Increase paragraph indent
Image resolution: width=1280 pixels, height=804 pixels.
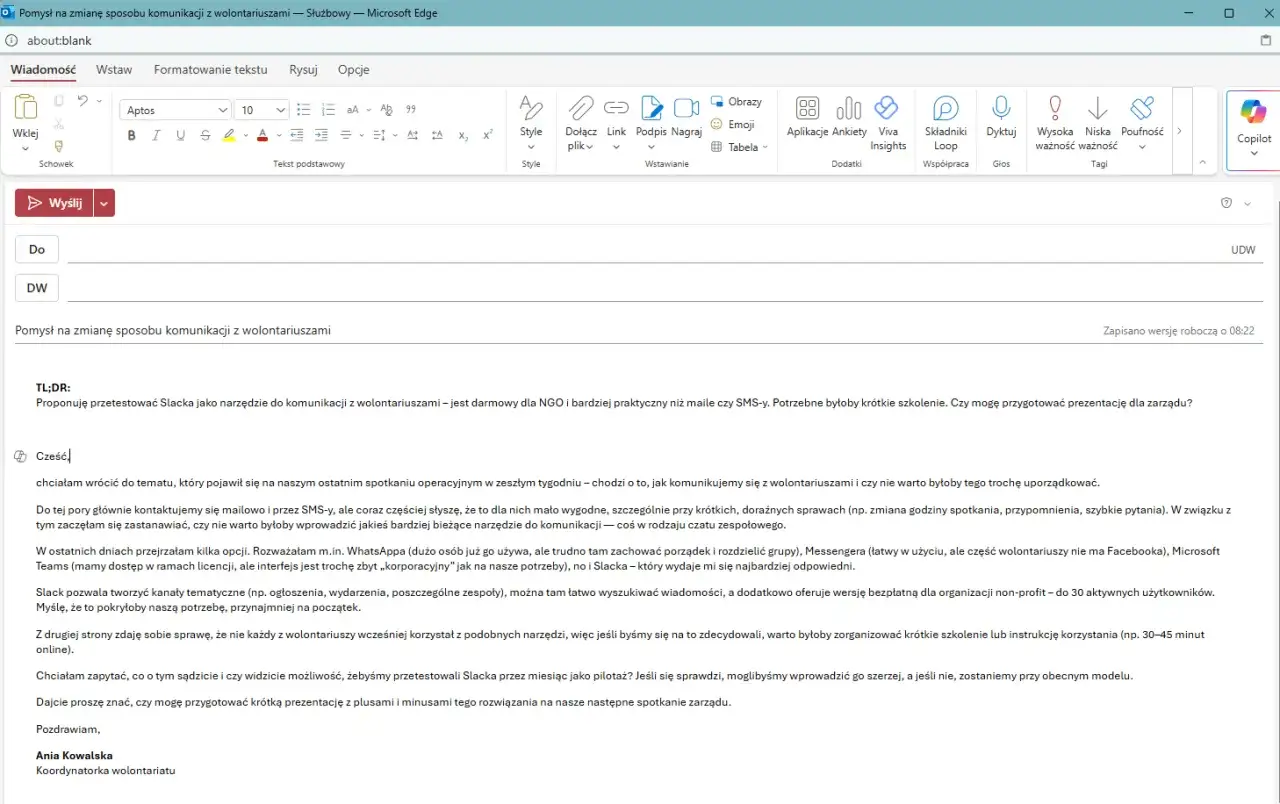(x=321, y=135)
